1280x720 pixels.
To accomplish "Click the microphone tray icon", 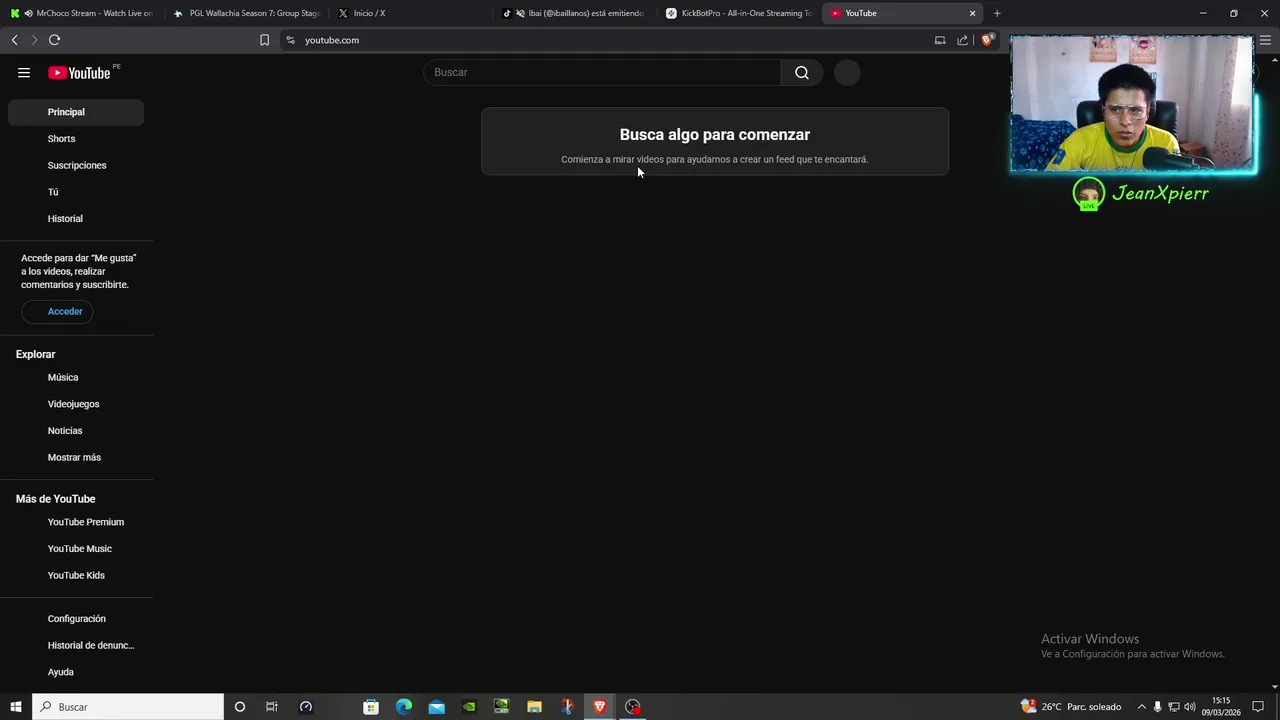I will click(x=1158, y=707).
